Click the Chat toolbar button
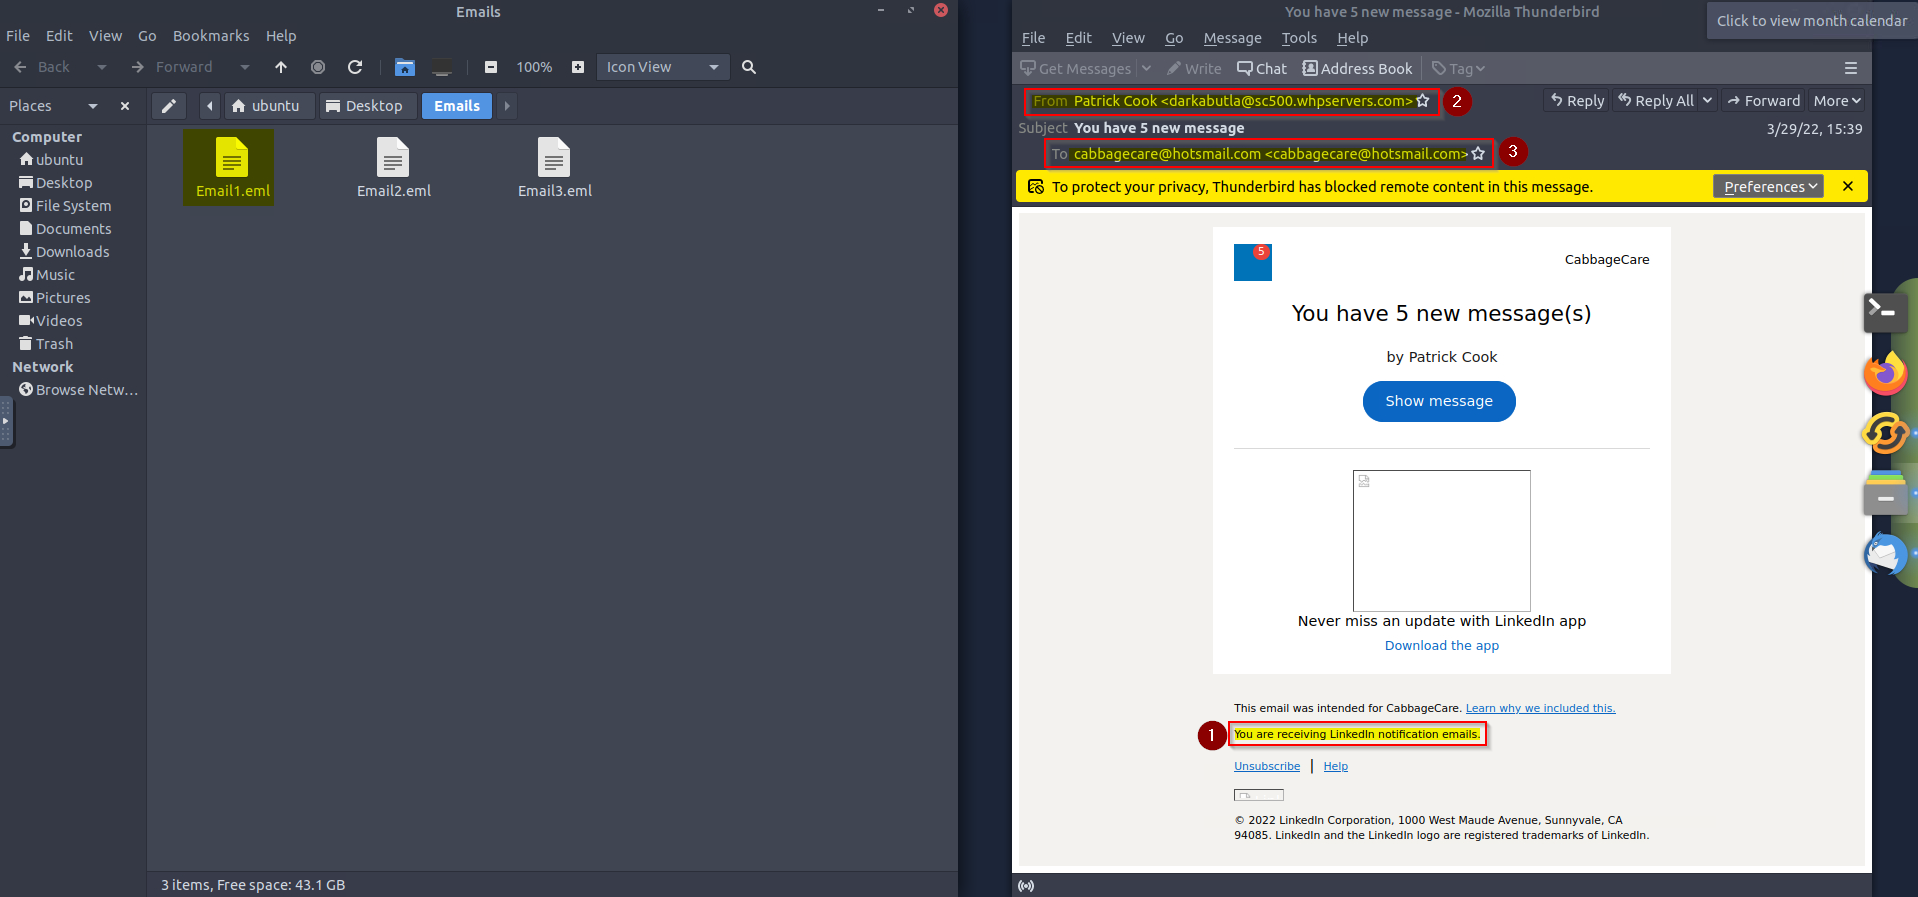1918x897 pixels. 1262,69
